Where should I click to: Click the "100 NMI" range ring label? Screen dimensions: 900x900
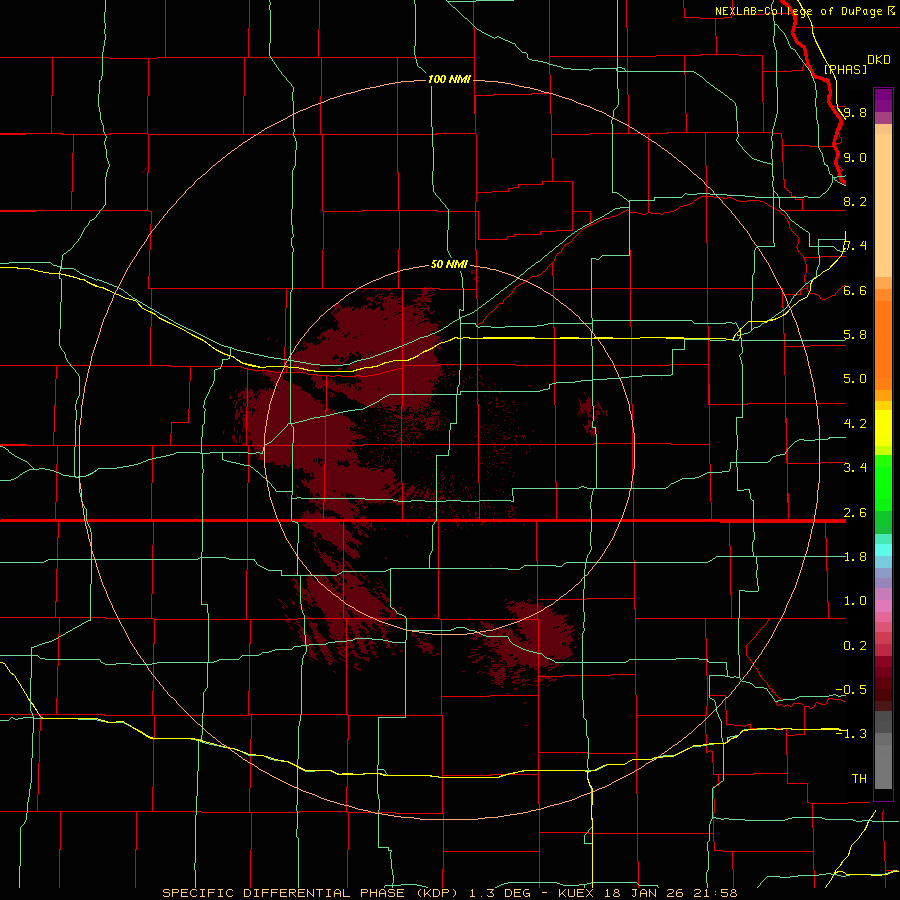tap(449, 79)
